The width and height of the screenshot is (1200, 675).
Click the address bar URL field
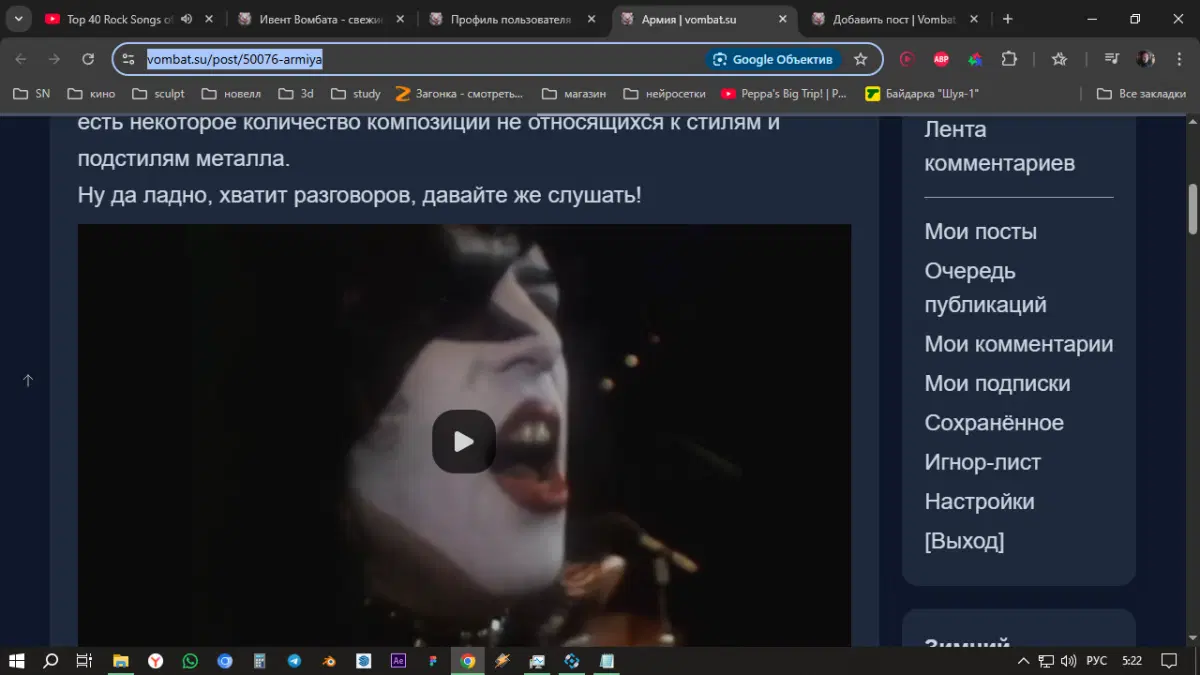(420, 59)
